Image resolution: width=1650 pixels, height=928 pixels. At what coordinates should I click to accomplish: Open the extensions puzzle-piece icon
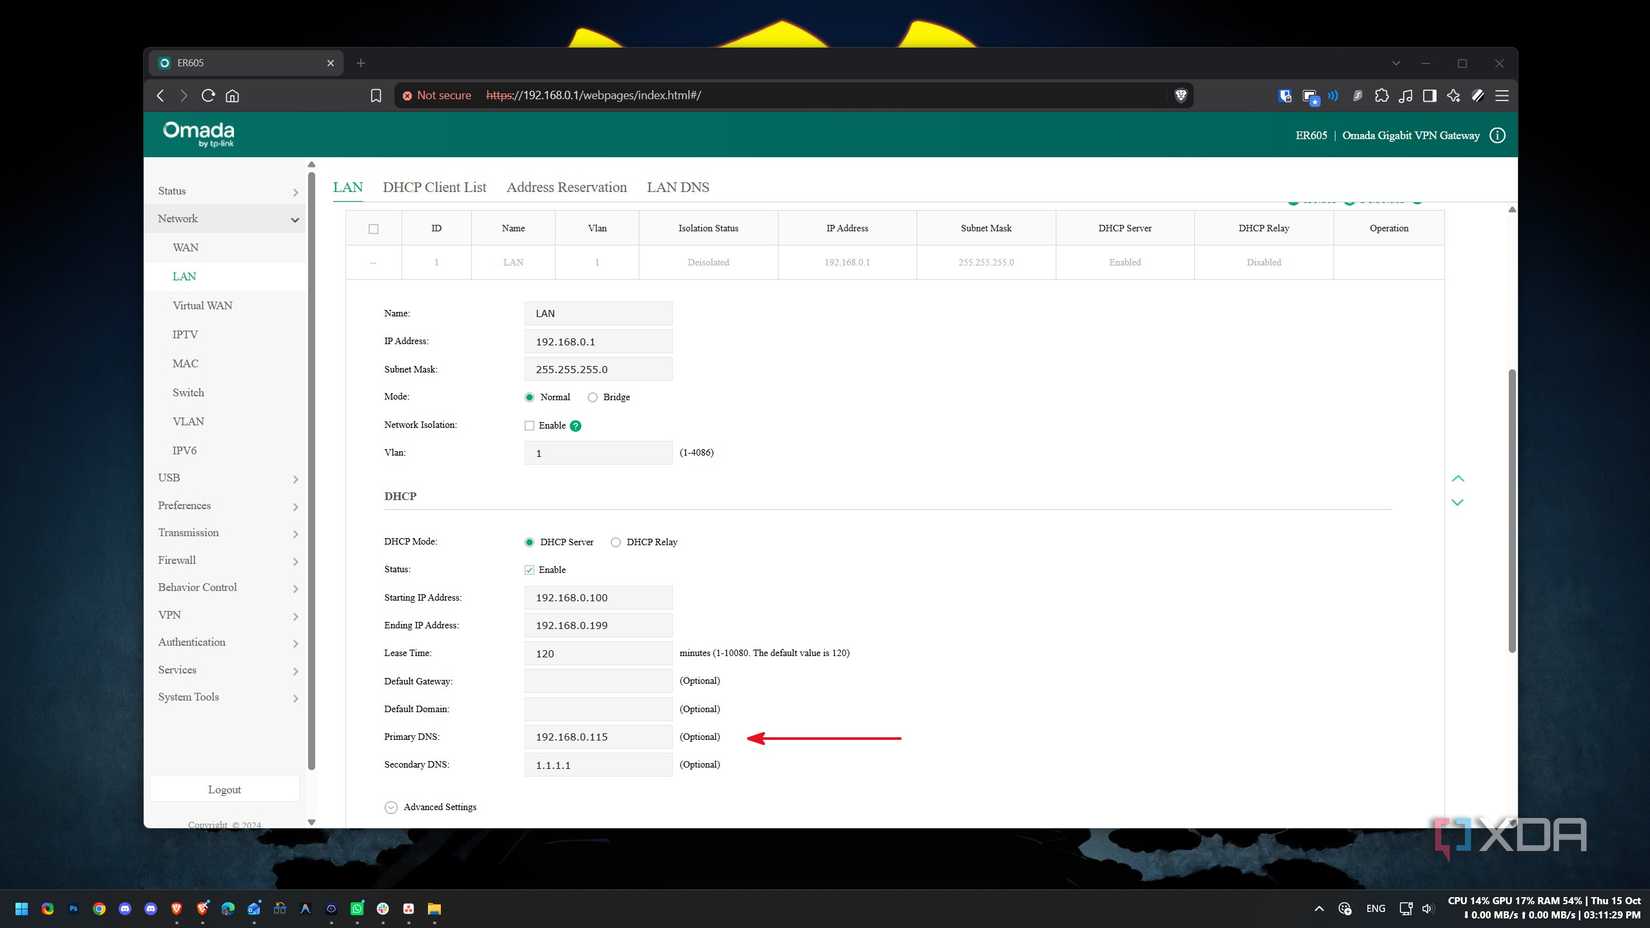(1381, 95)
